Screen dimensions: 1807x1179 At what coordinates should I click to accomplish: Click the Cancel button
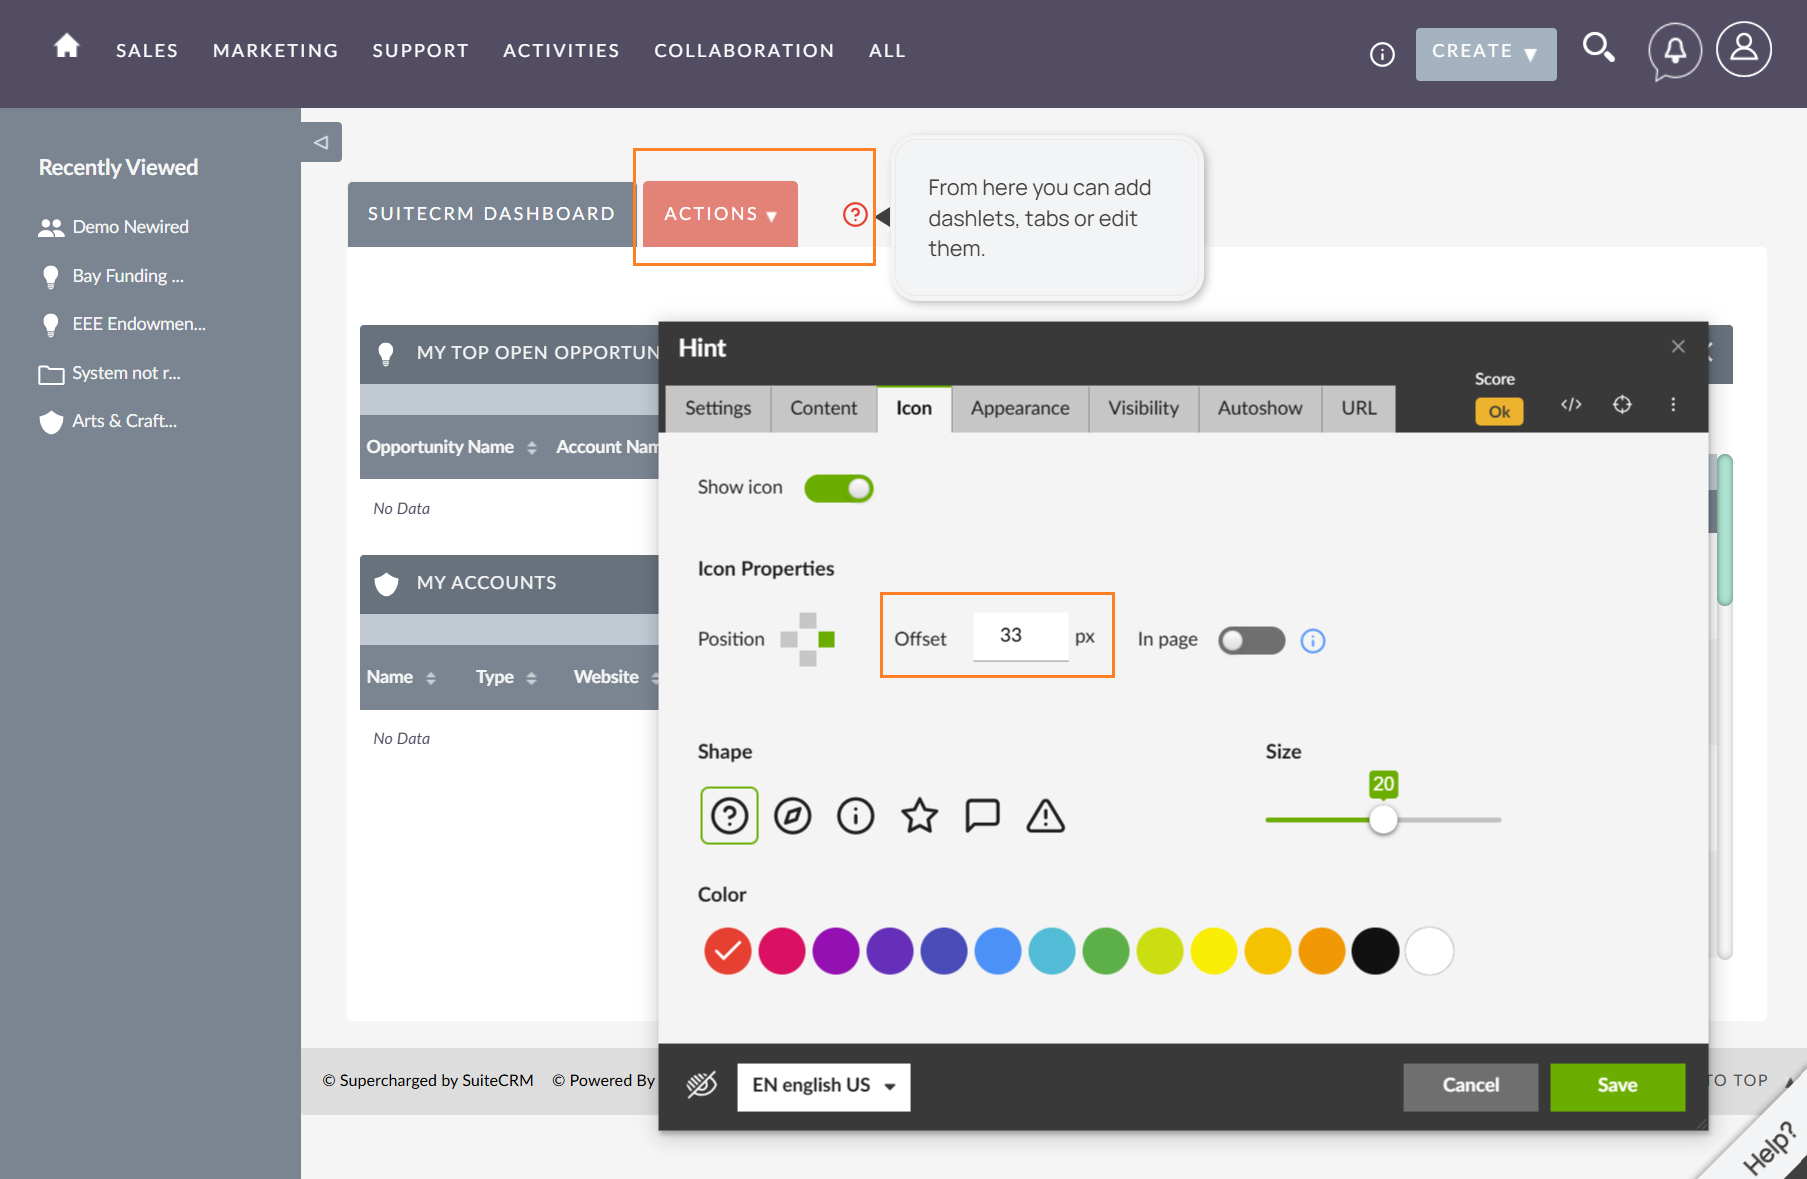point(1470,1086)
